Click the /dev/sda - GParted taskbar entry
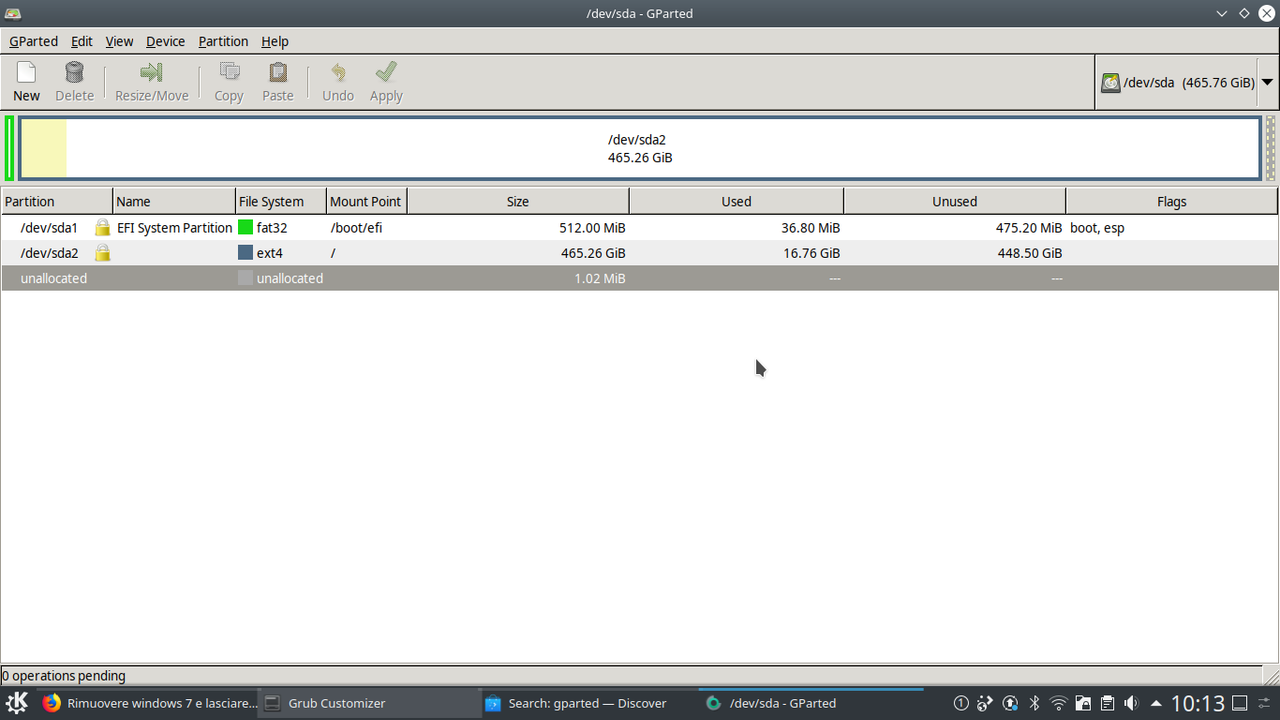 pos(810,703)
